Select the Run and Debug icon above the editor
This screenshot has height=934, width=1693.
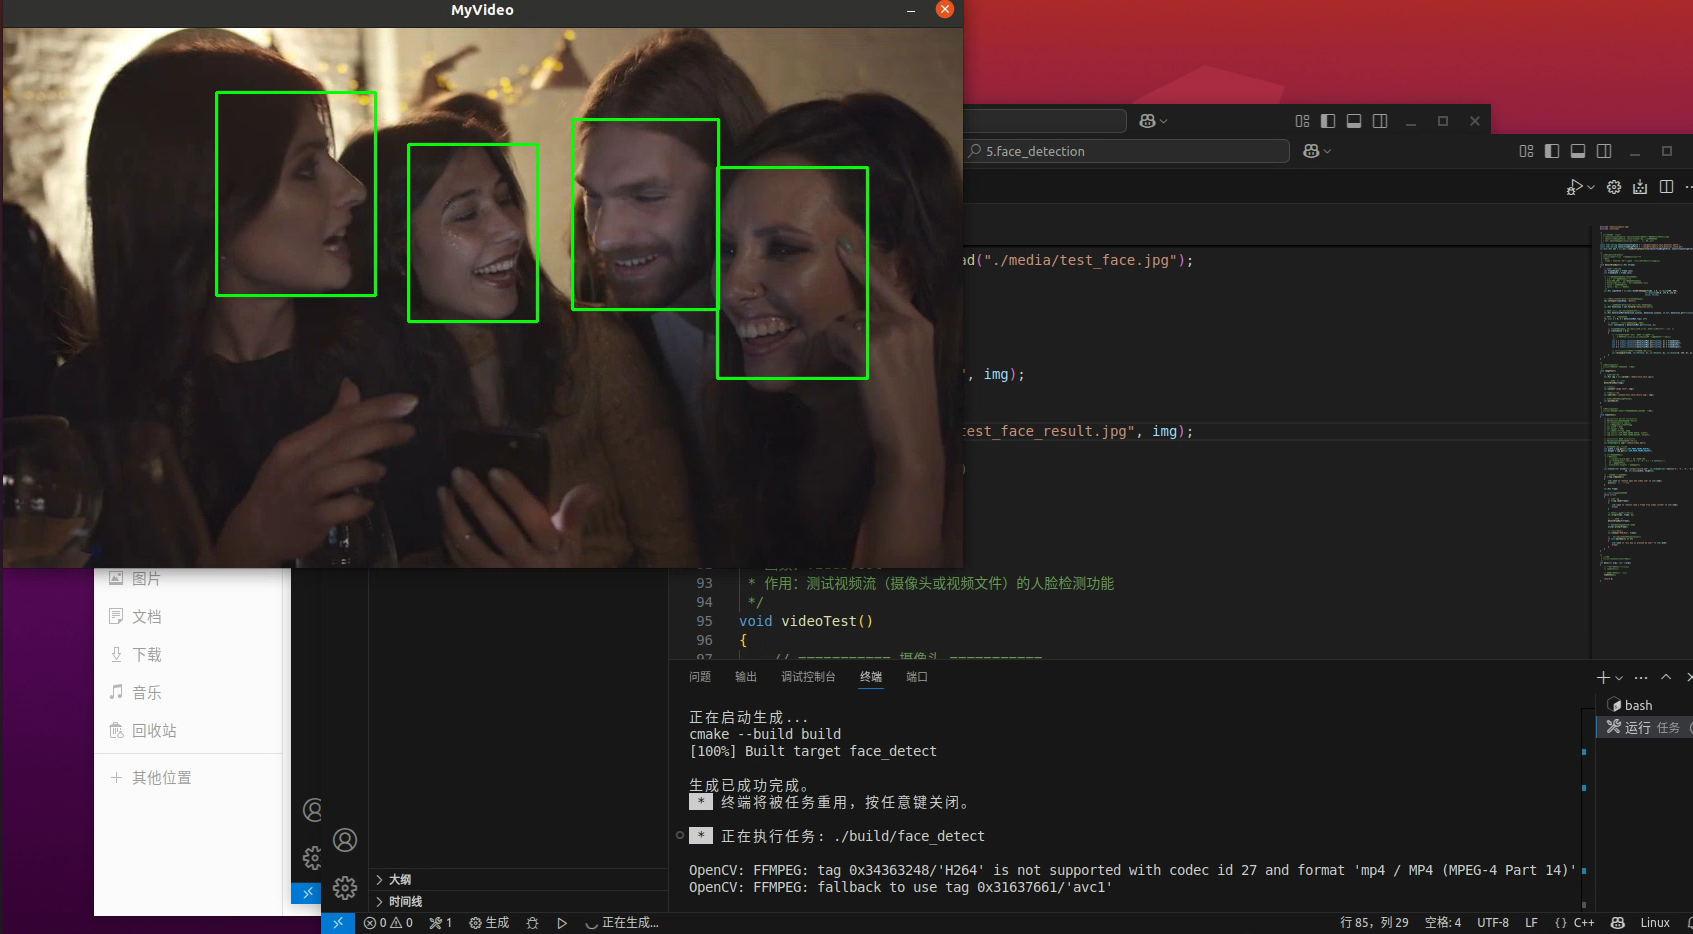tap(1575, 187)
